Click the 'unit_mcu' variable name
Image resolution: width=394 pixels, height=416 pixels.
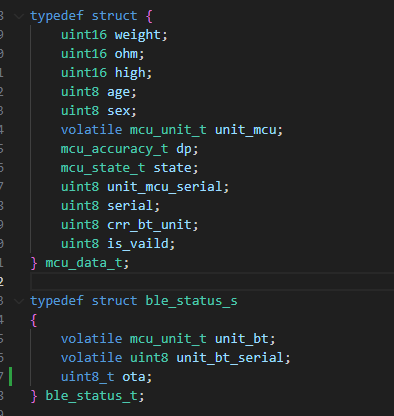(246, 130)
